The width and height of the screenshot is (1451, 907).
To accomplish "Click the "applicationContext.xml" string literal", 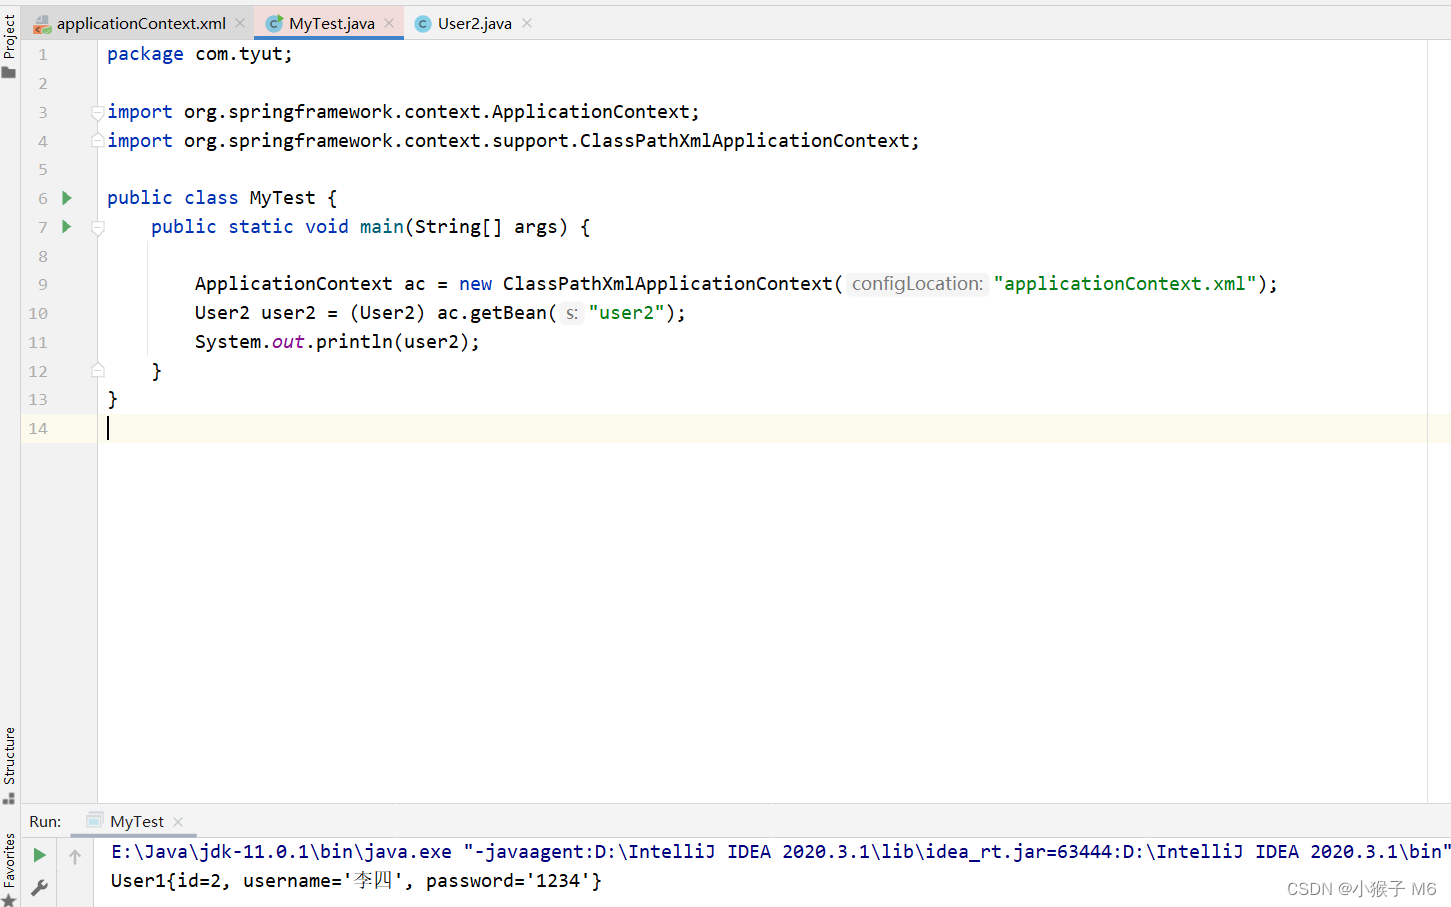I will 1125,284.
